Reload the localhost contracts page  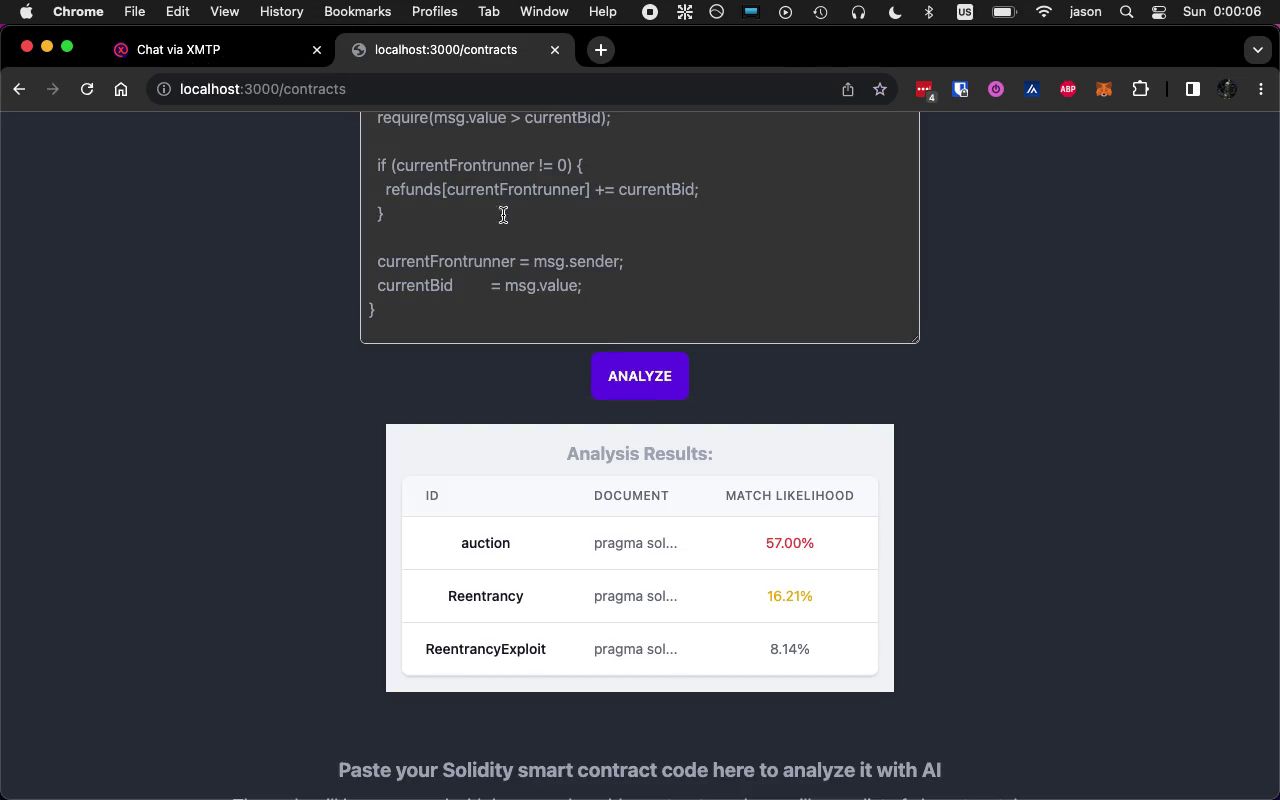pos(87,89)
